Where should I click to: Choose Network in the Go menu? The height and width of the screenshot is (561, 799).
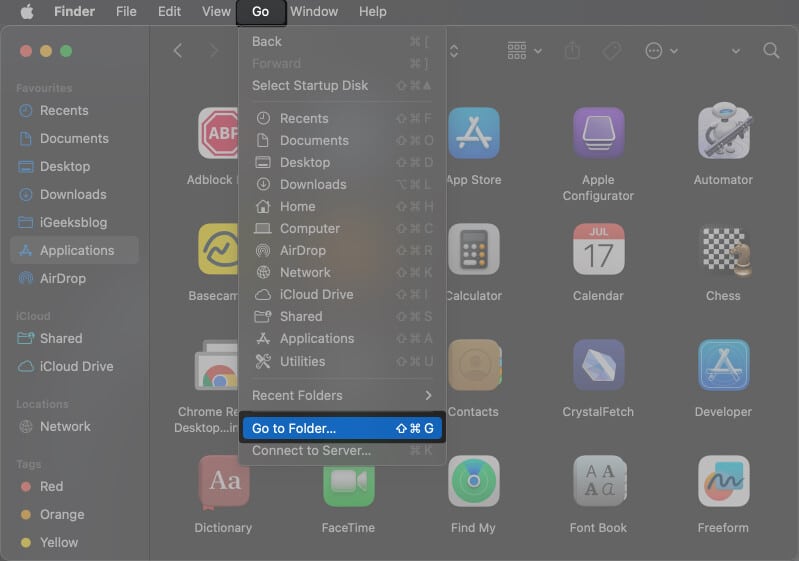click(x=342, y=273)
